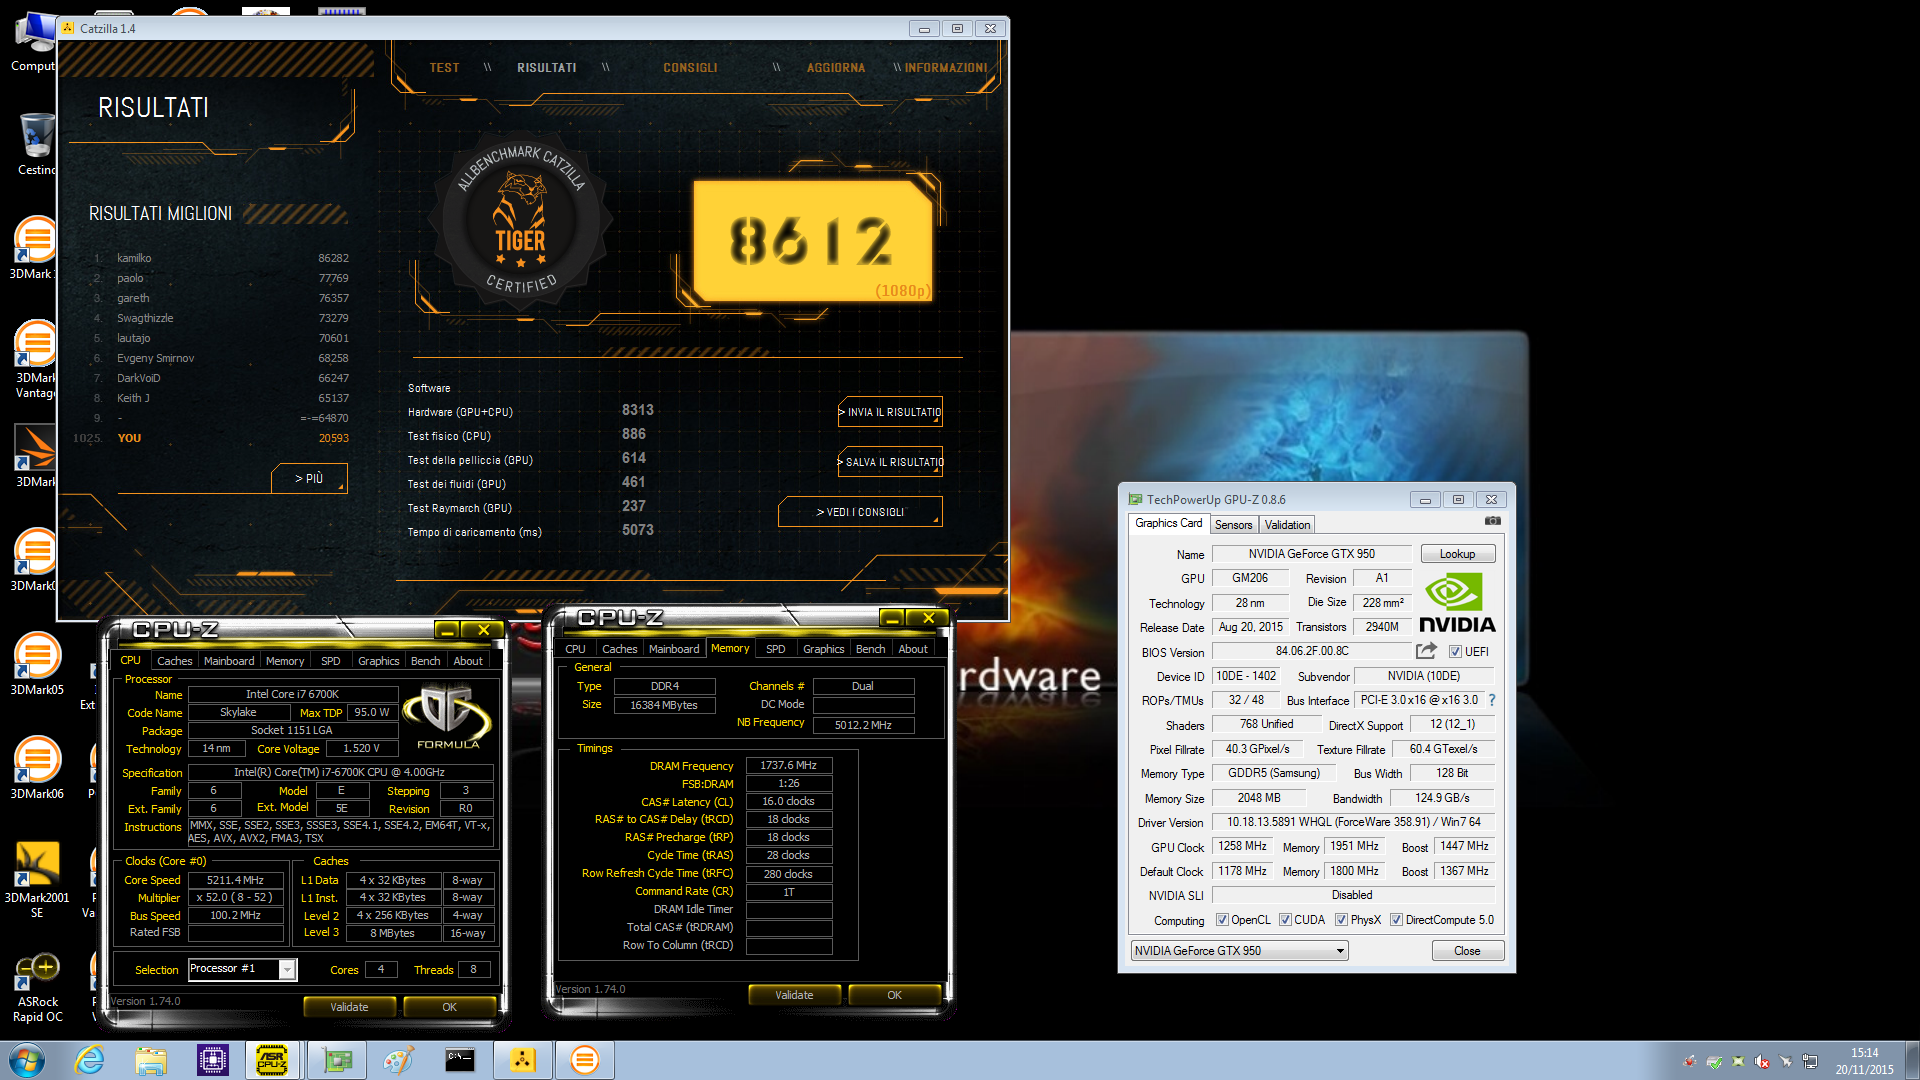Launch Internet Explorer from the taskbar

tap(89, 1060)
